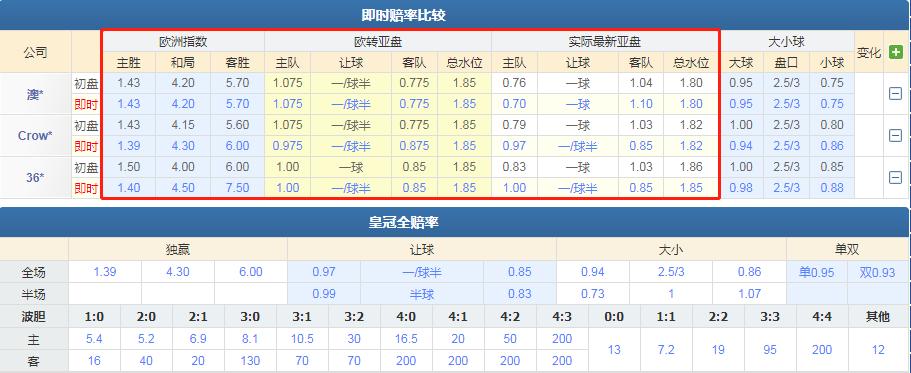
Task: Click 16.5 home odds under score 4:0
Action: [x=406, y=339]
